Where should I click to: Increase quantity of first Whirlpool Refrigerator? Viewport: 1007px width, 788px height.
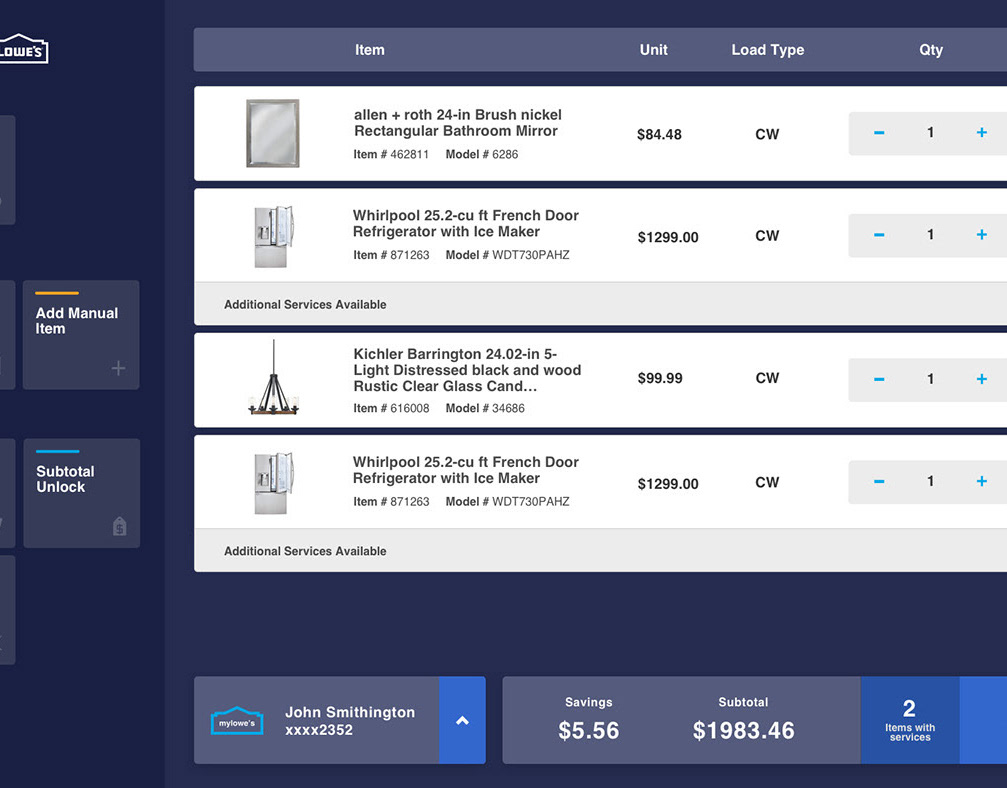click(x=981, y=234)
